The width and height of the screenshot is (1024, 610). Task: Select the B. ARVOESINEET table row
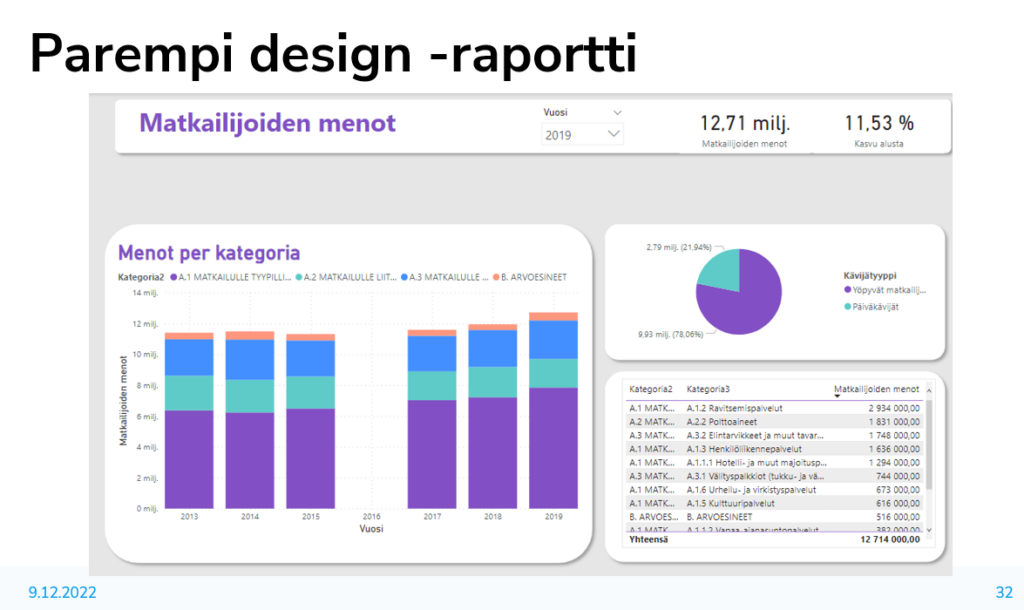(x=774, y=517)
